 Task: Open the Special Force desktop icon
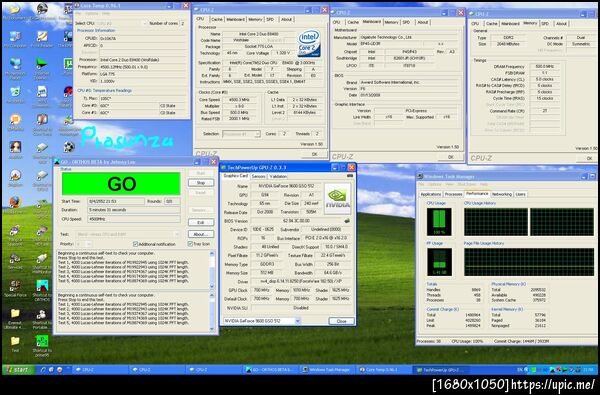(15, 288)
